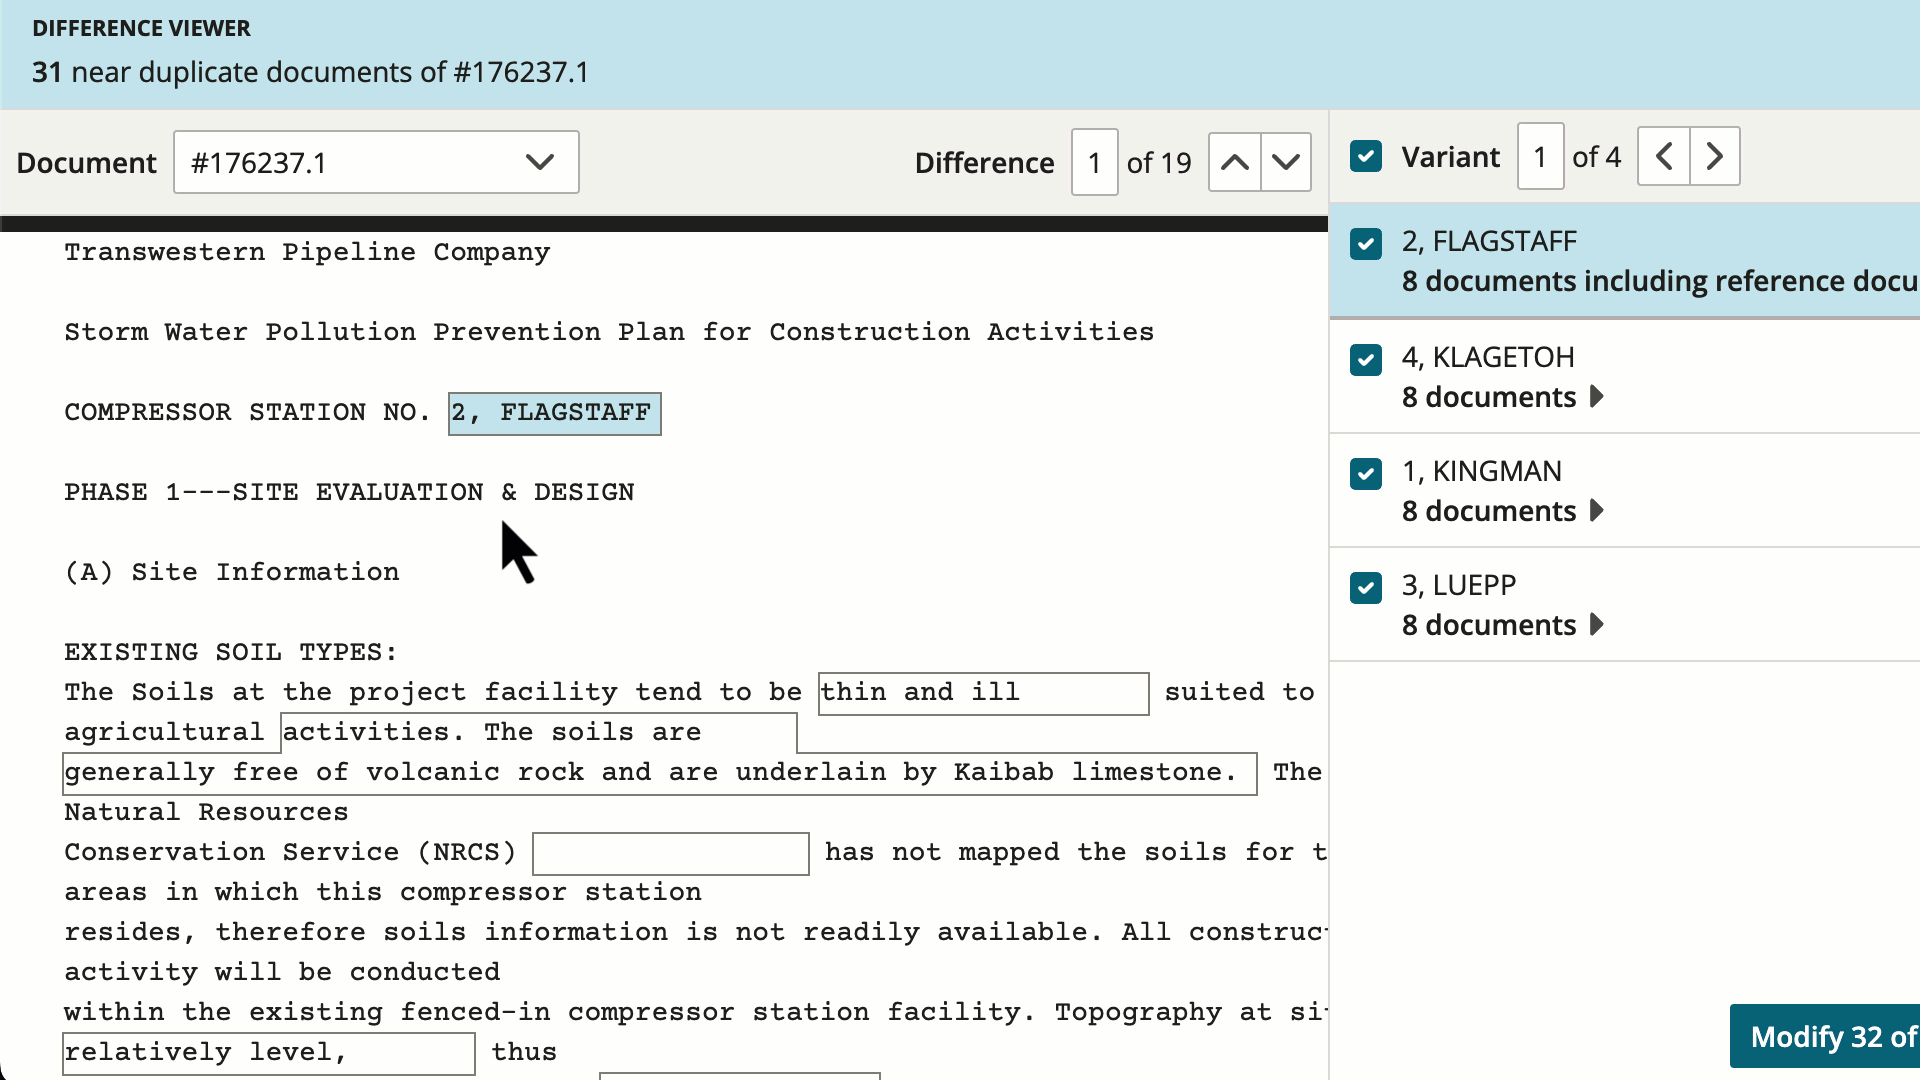Viewport: 1920px width, 1080px height.
Task: Uncheck the KINGMAN variant checkbox
Action: pyautogui.click(x=1366, y=474)
